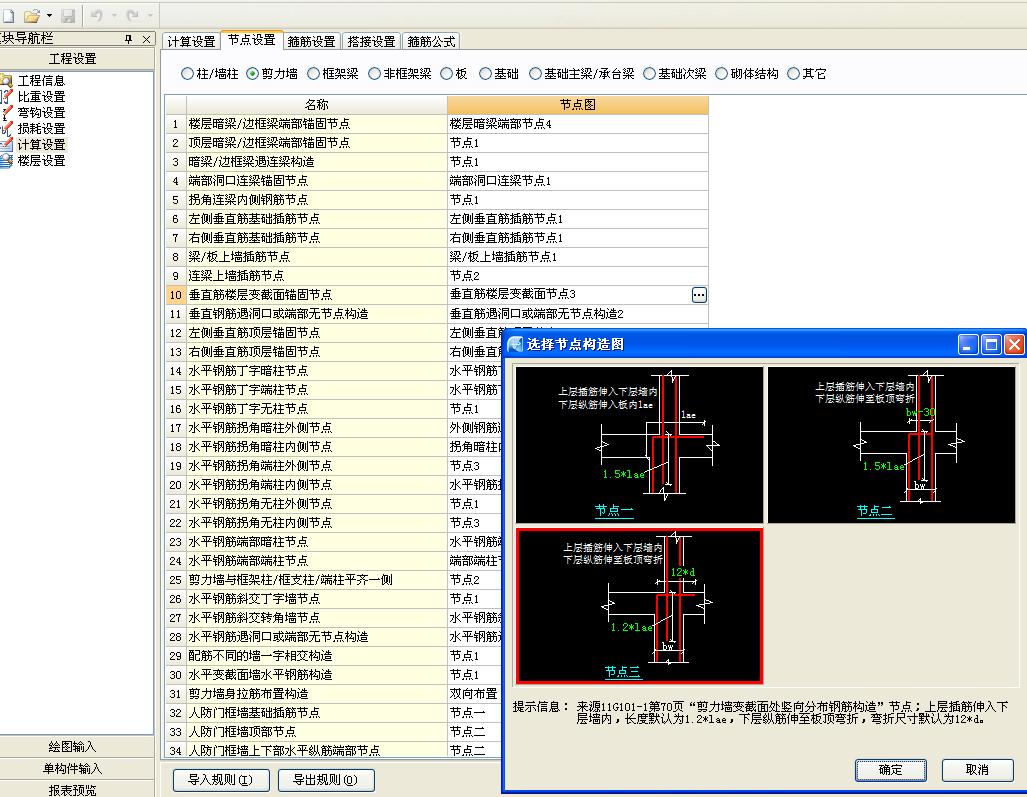This screenshot has height=797, width=1027.
Task: Open 弯钩设置 in the sidebar
Action: click(x=41, y=113)
